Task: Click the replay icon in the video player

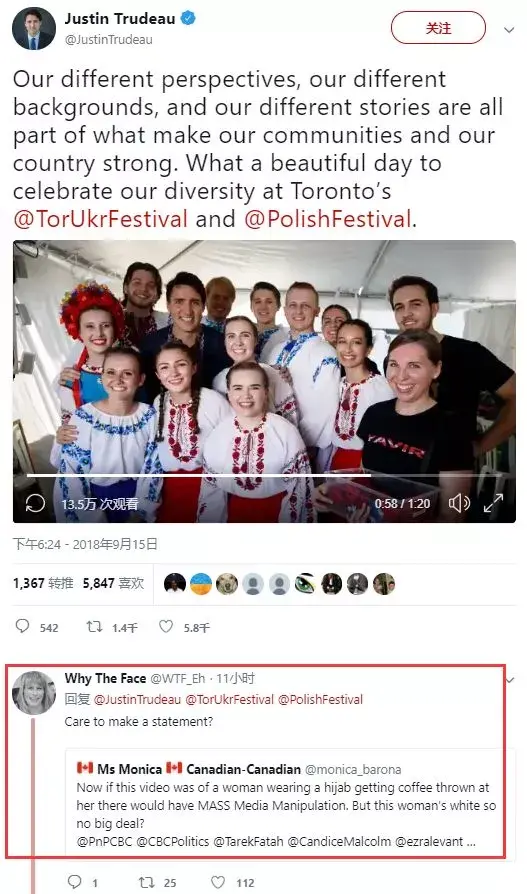Action: pos(35,503)
